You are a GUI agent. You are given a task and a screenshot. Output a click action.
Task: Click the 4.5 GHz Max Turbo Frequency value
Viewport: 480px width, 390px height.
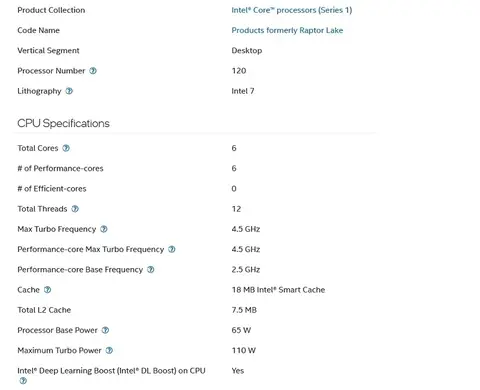point(246,229)
